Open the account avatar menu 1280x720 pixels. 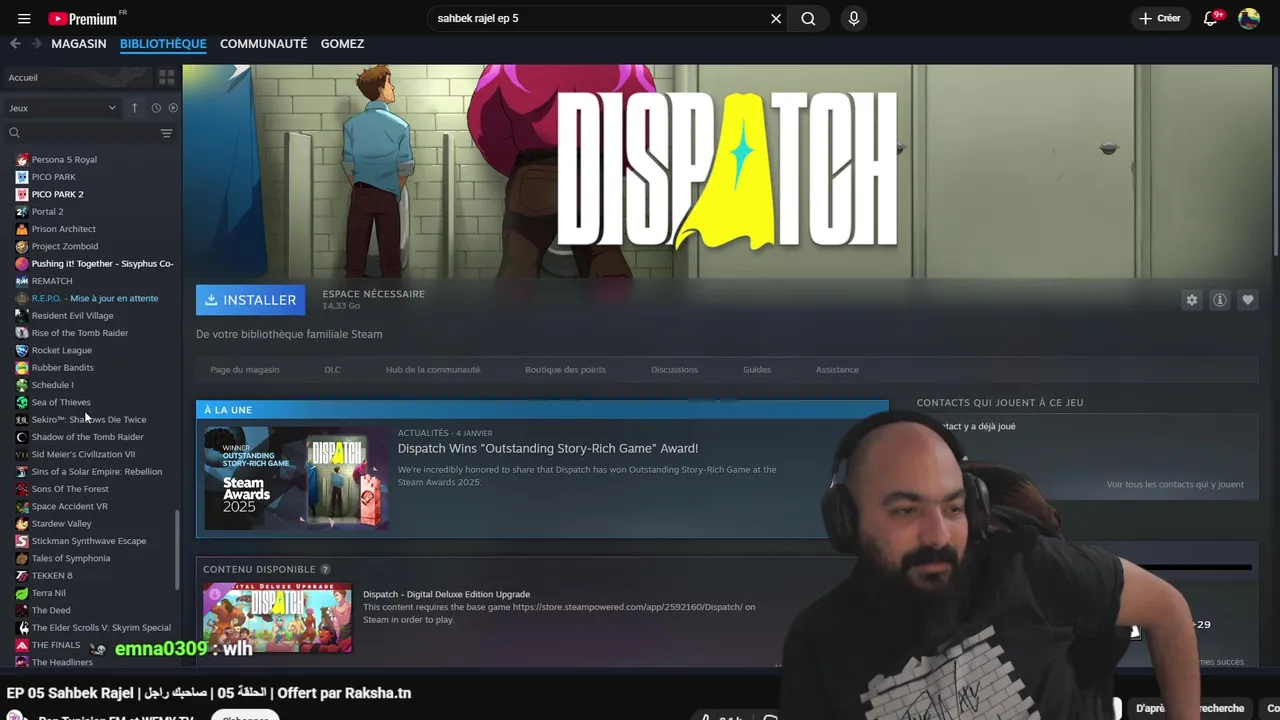1248,18
